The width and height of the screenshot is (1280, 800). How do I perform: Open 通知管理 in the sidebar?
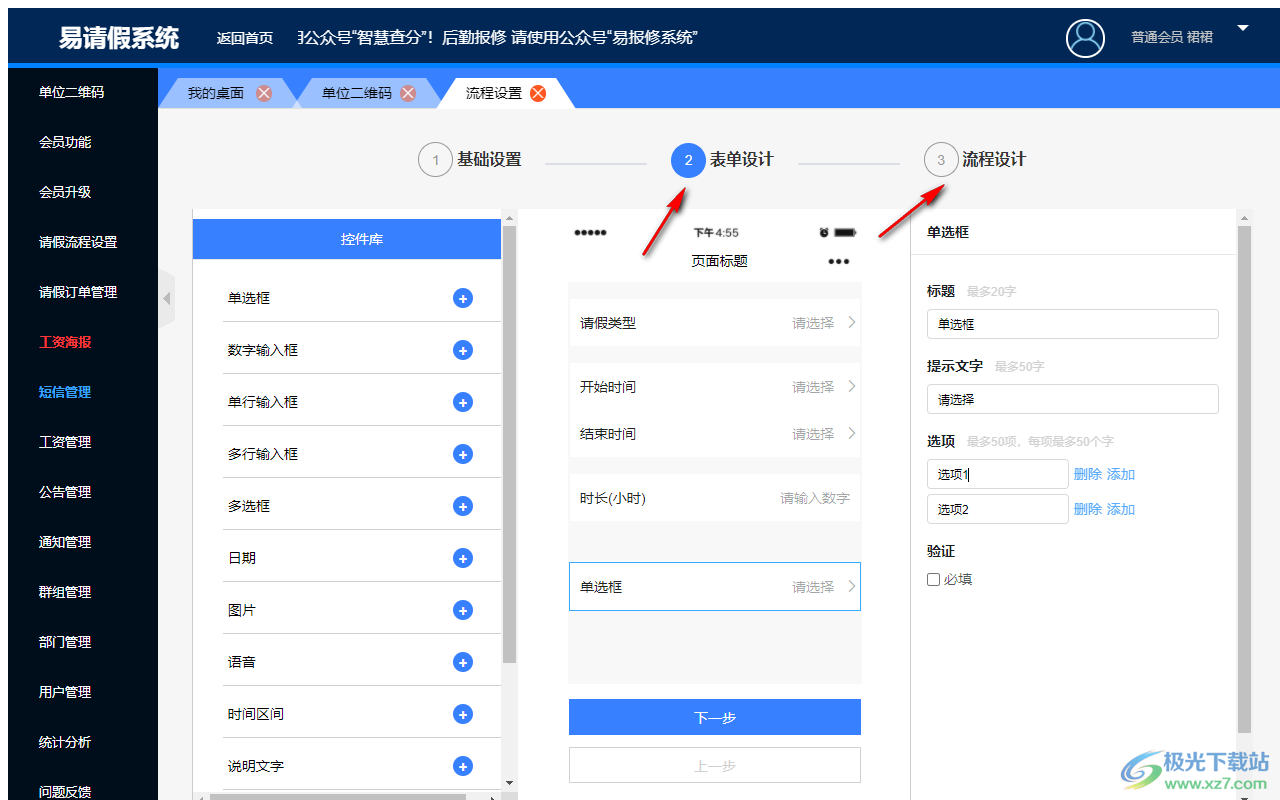[65, 542]
